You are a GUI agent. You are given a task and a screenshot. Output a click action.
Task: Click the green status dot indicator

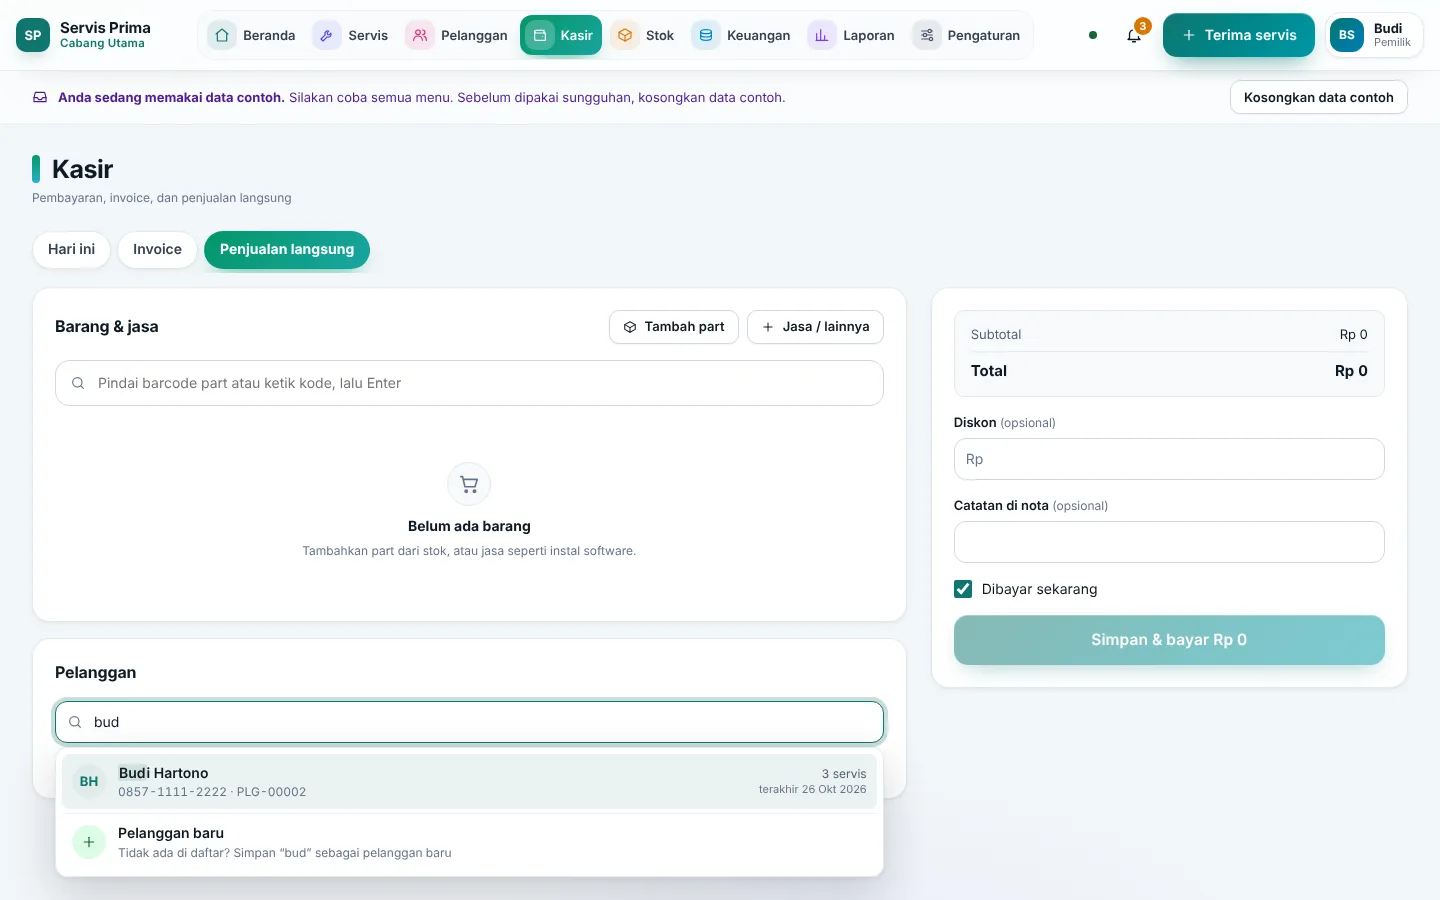click(x=1093, y=35)
